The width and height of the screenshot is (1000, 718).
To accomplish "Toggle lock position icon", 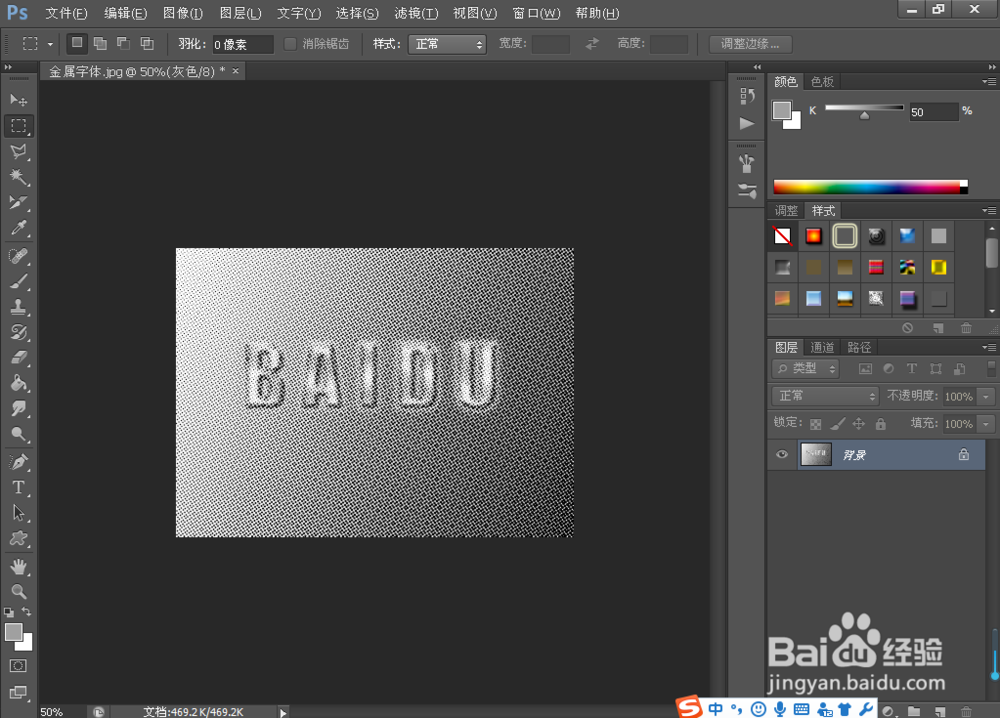I will click(859, 423).
